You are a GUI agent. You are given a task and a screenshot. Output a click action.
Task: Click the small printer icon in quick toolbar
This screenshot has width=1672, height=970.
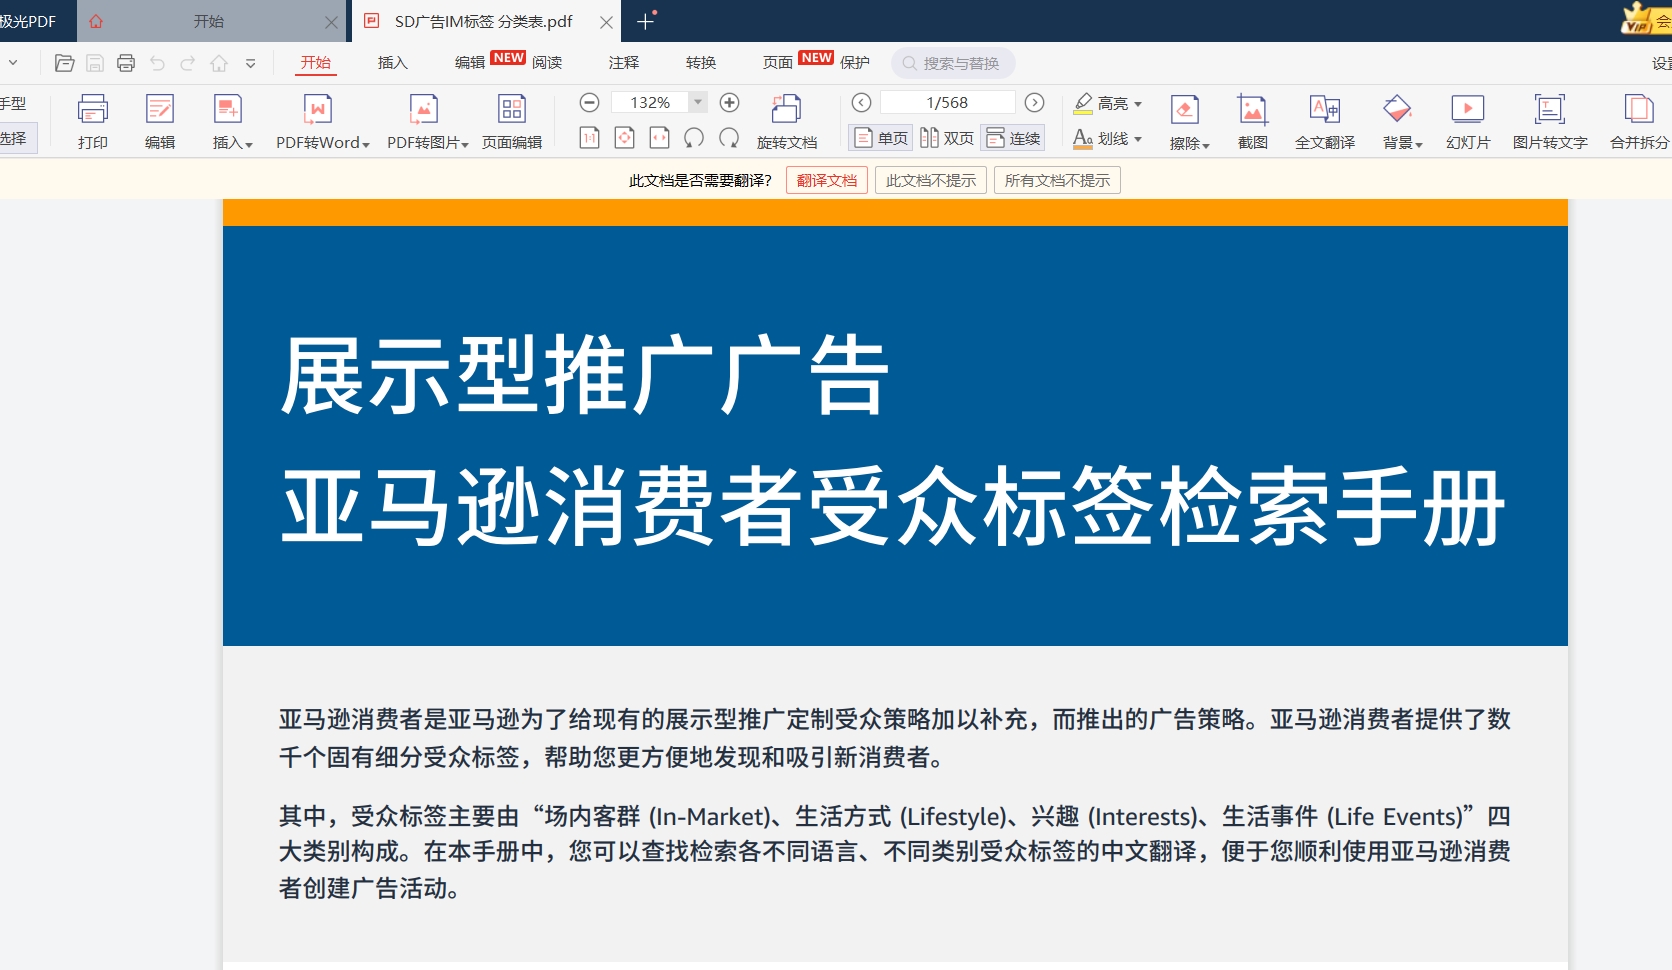[x=126, y=63]
